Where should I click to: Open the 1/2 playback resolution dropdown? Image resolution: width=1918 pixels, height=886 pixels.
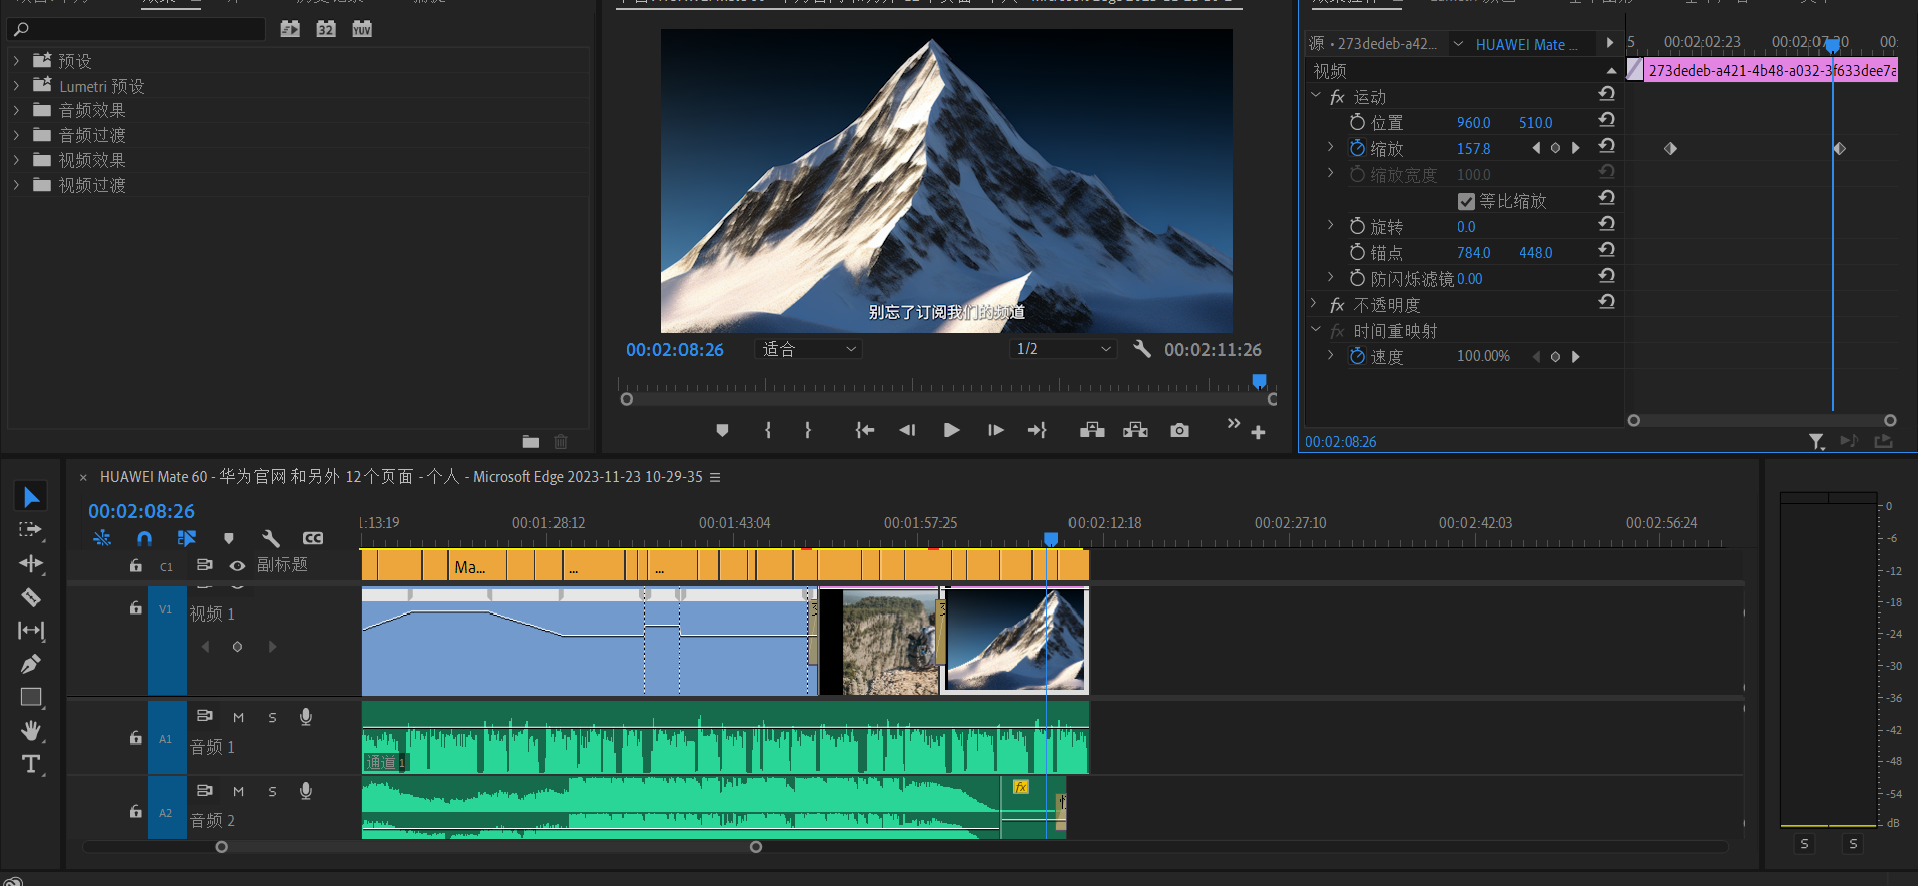[1063, 349]
